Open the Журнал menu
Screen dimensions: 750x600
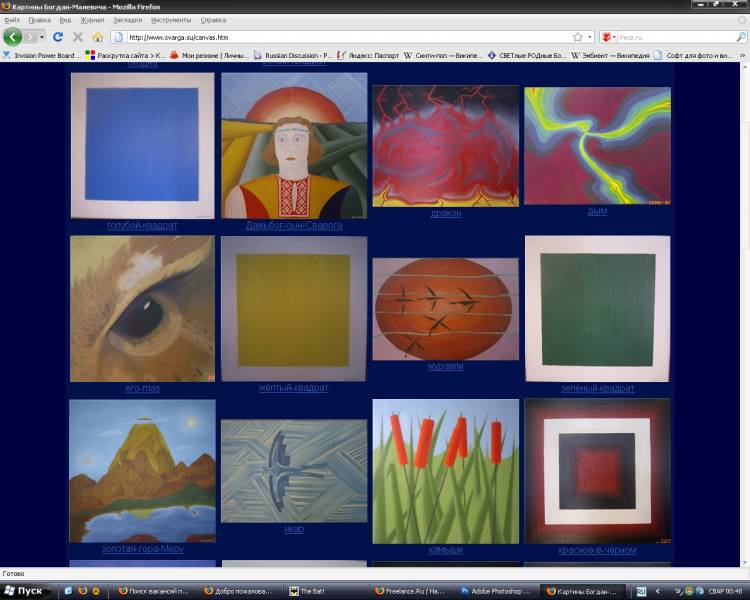92,20
